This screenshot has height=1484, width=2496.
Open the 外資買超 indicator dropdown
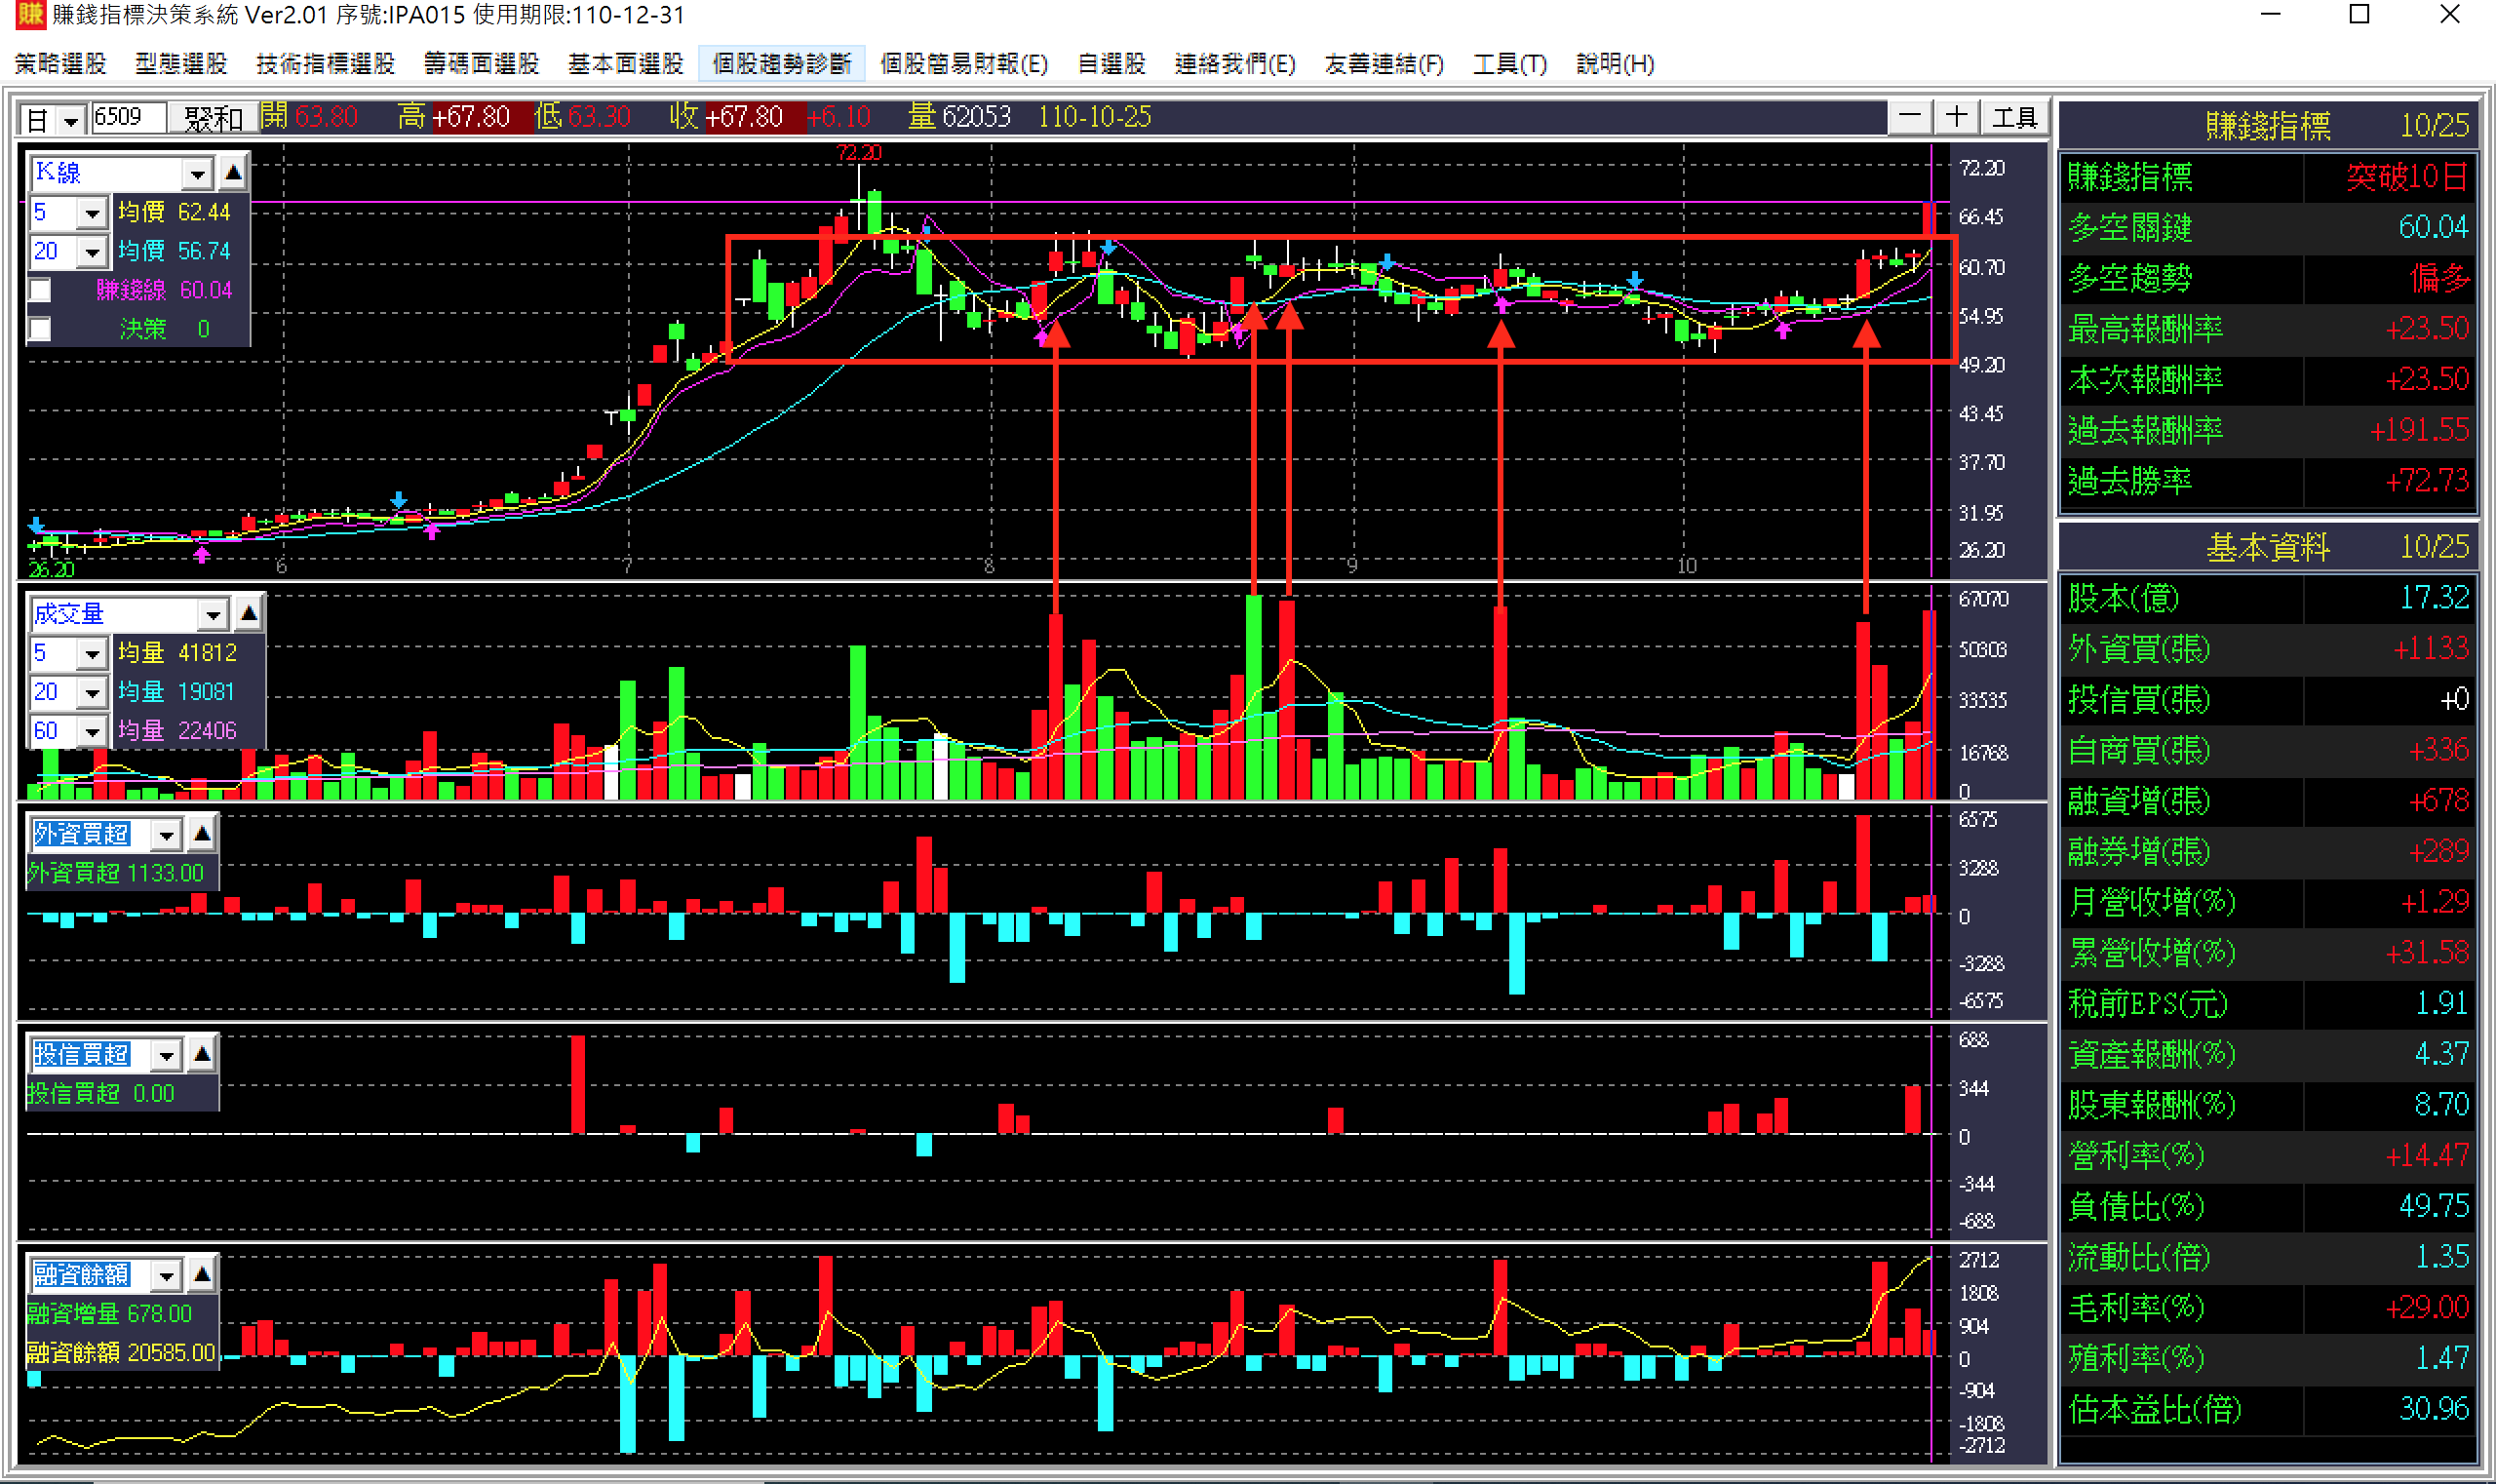(166, 834)
